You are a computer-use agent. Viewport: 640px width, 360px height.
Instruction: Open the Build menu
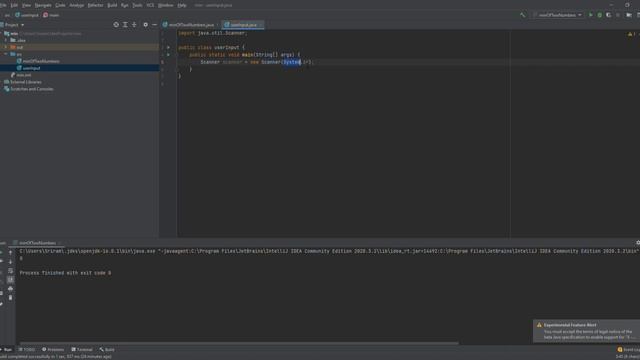coord(112,5)
